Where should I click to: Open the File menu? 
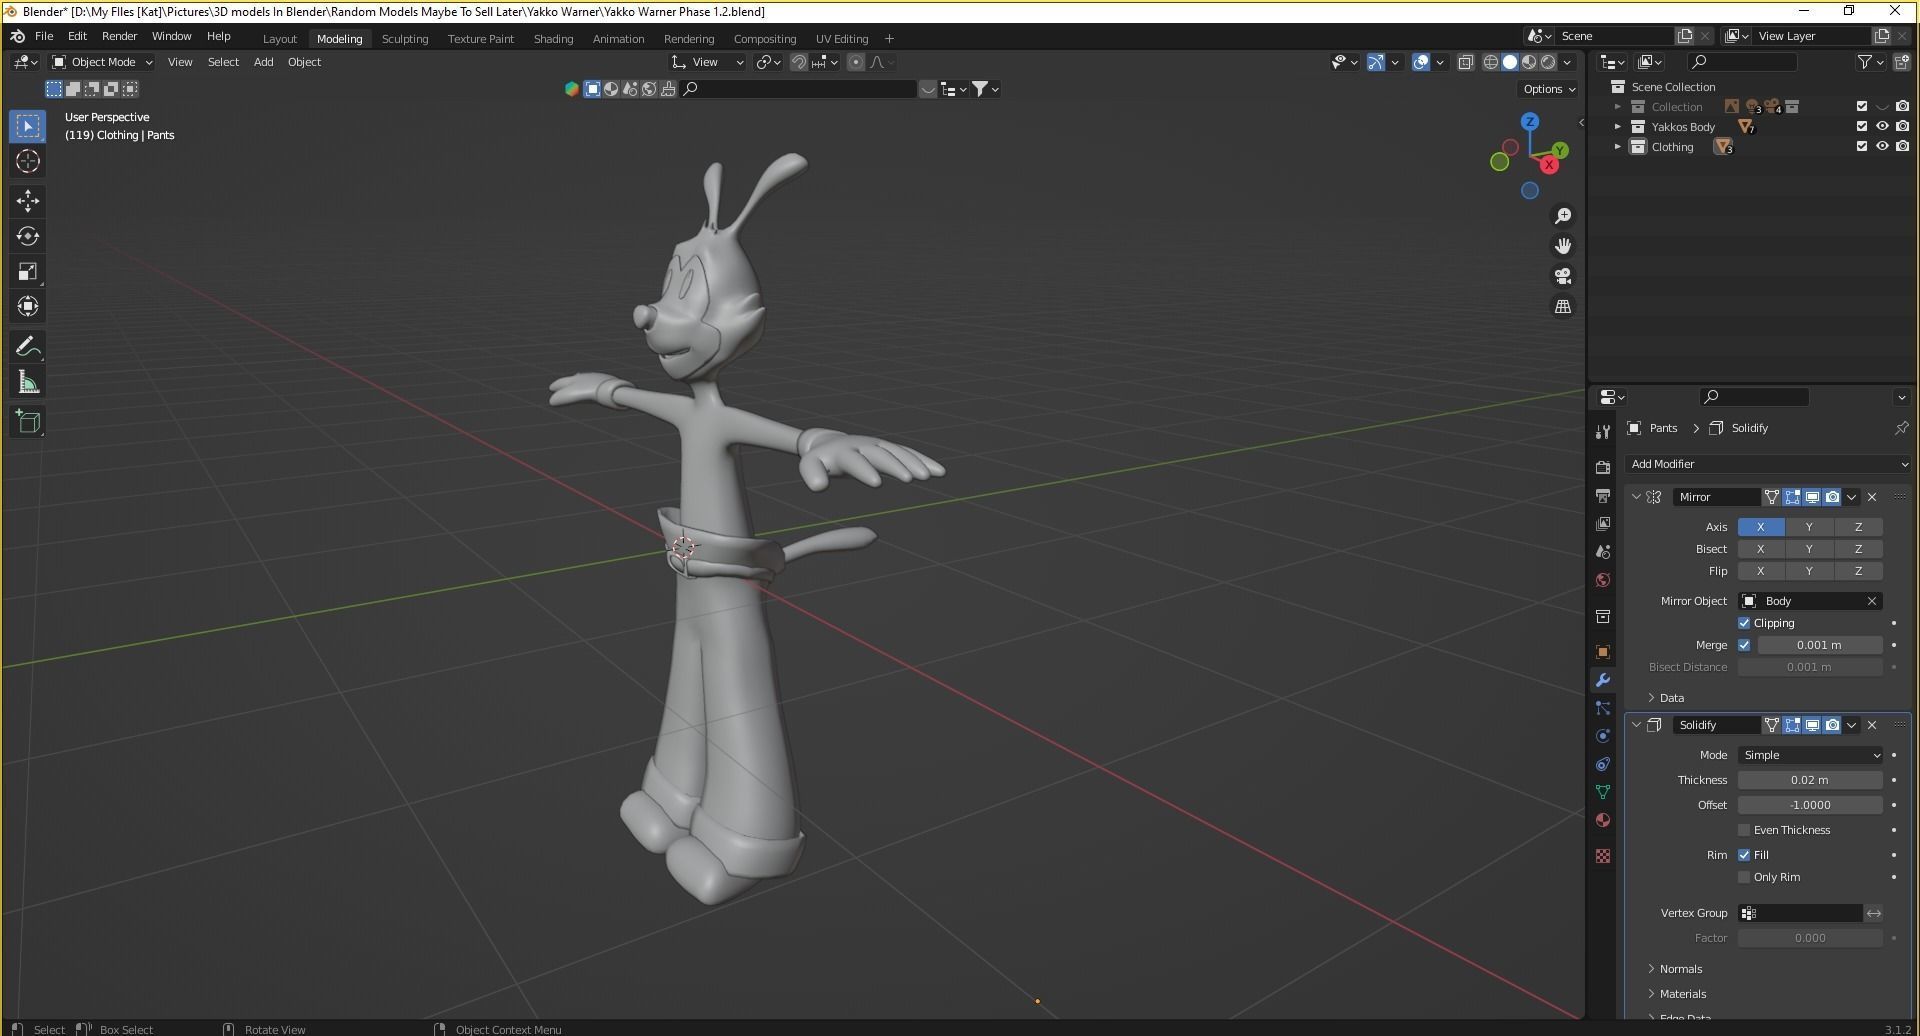coord(44,36)
